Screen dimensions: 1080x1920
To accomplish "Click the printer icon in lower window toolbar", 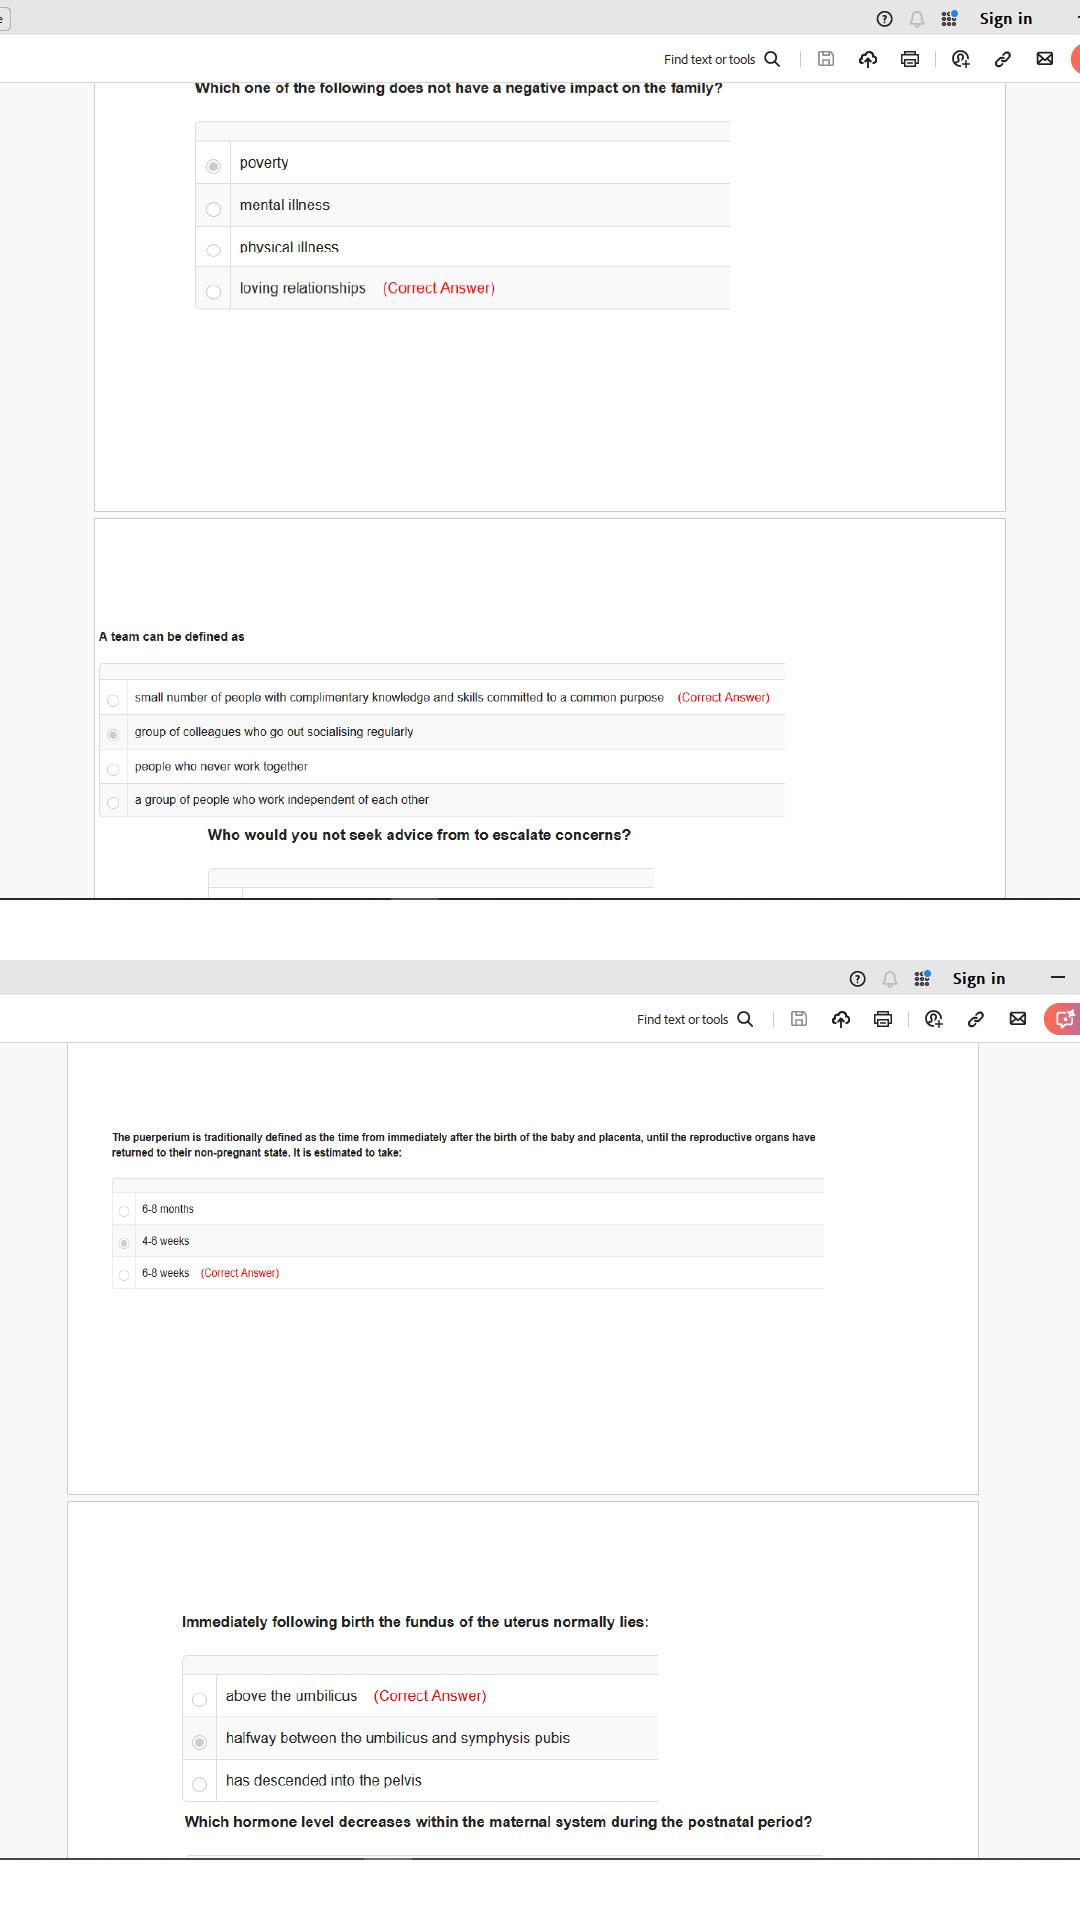I will pyautogui.click(x=883, y=1019).
